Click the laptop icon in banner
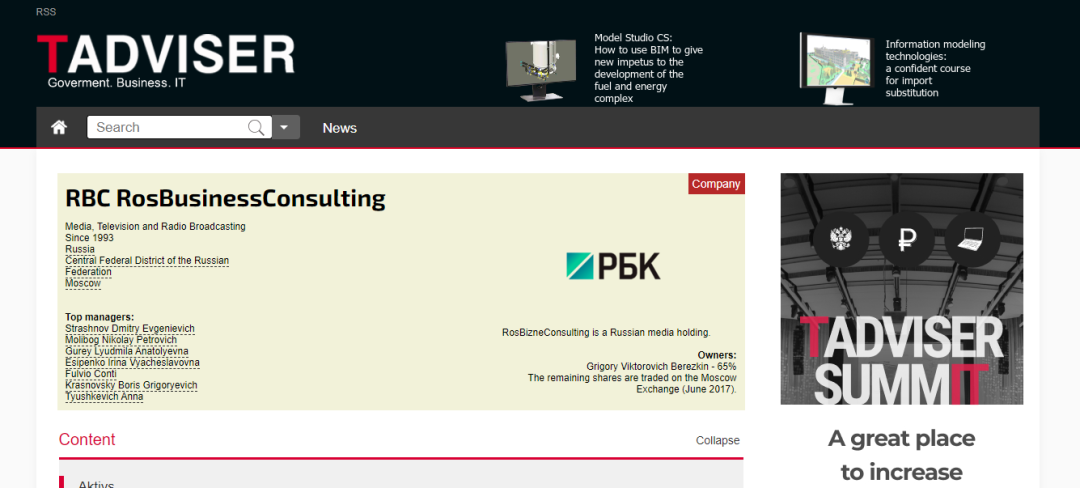The image size is (1080, 488). [973, 240]
